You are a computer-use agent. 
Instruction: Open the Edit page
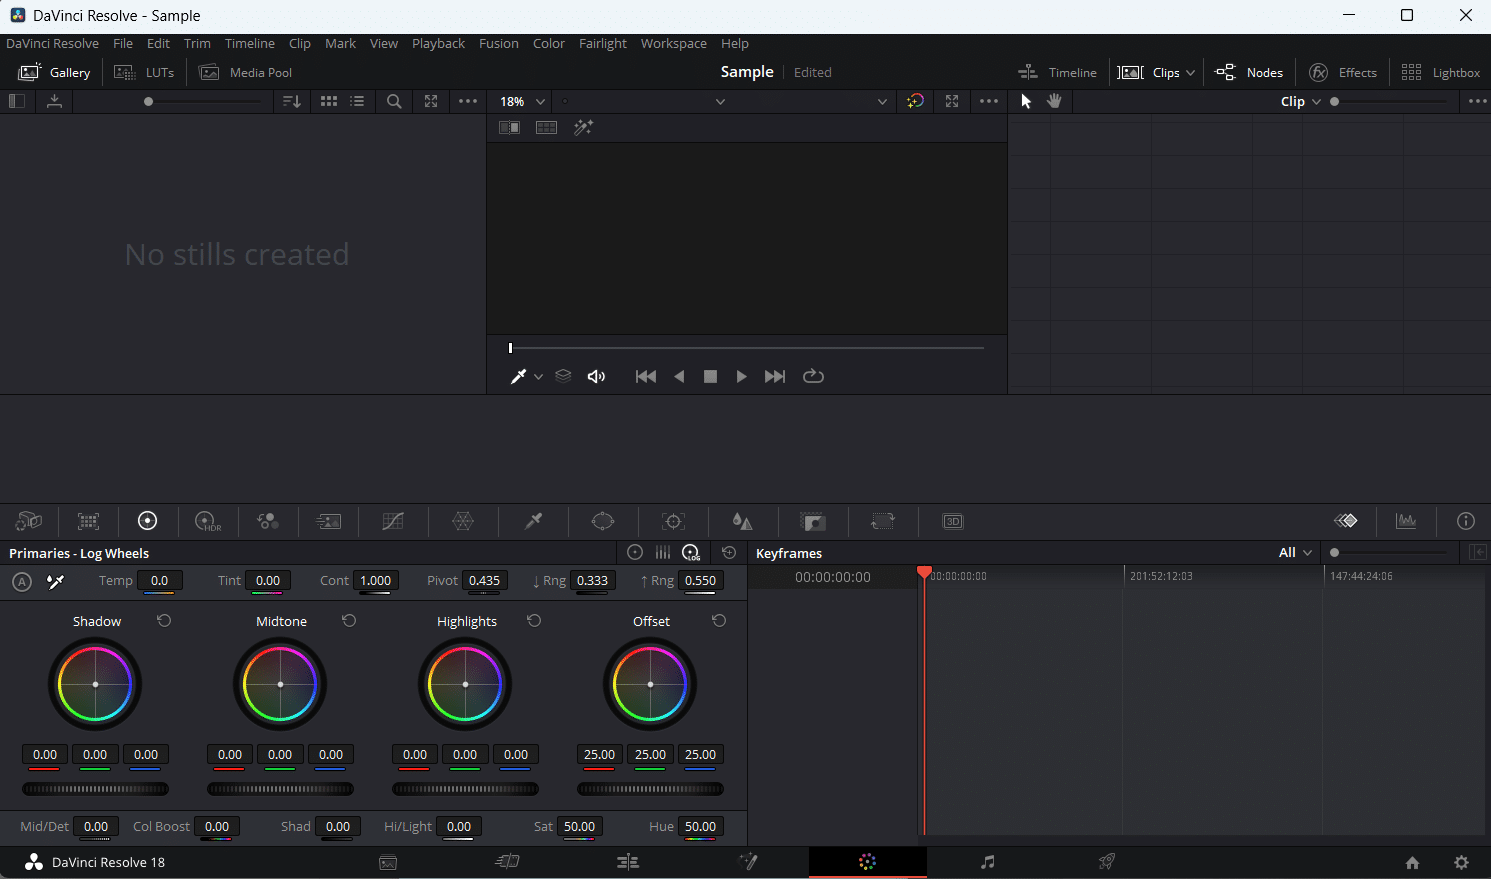pos(628,862)
